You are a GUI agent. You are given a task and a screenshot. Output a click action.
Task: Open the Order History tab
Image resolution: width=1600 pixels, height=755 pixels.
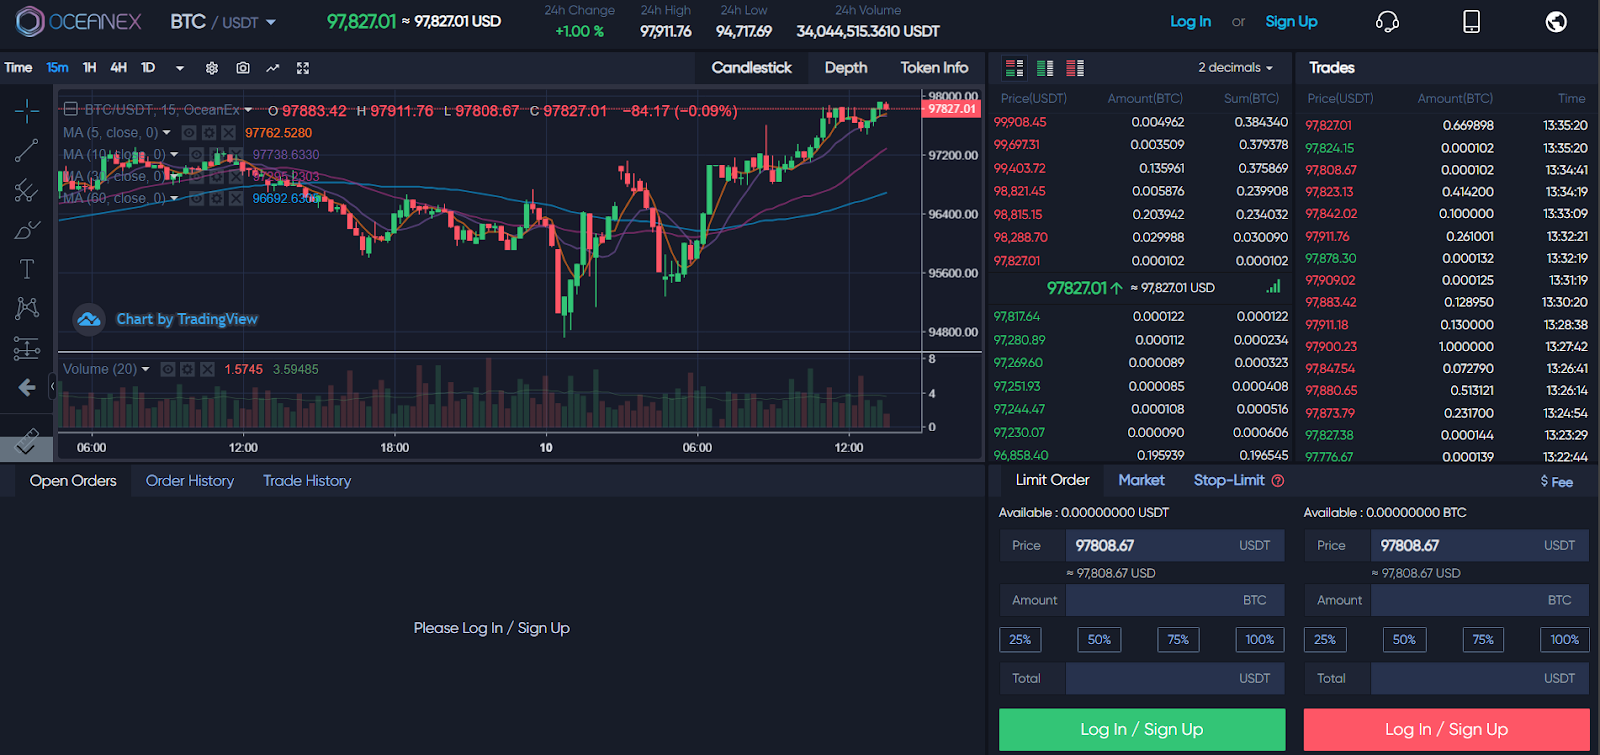click(190, 481)
